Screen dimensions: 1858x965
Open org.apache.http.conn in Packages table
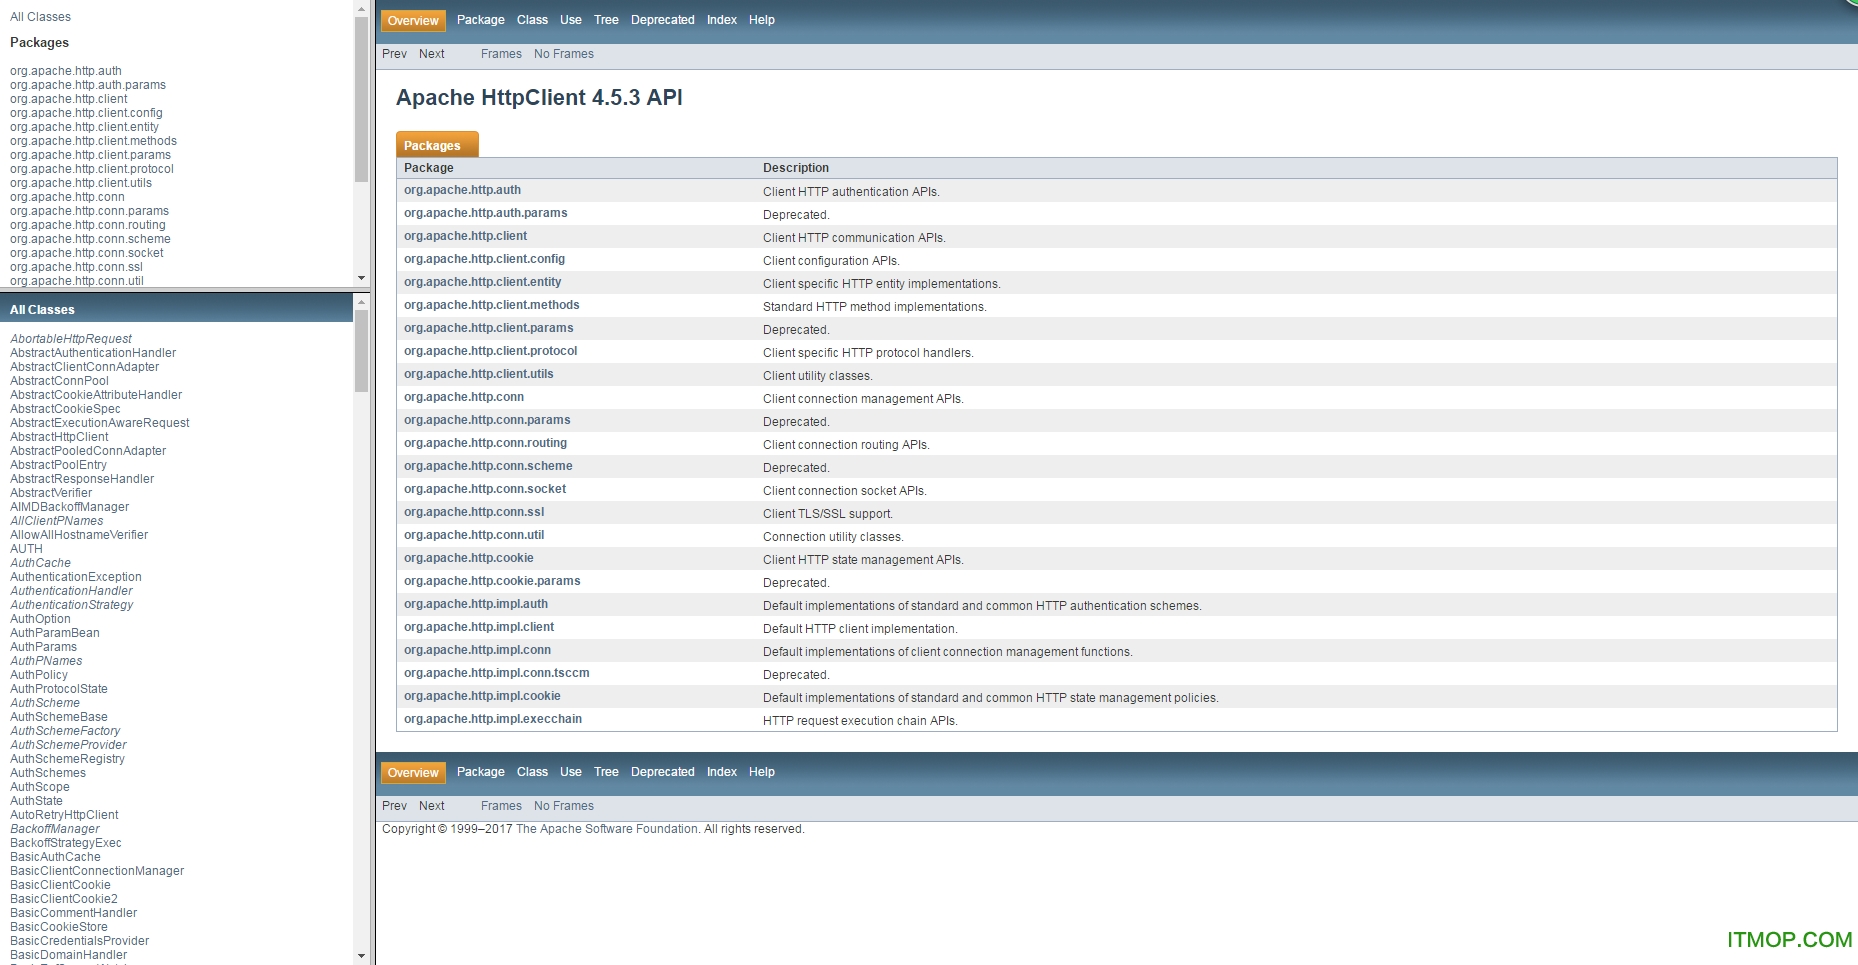(464, 397)
